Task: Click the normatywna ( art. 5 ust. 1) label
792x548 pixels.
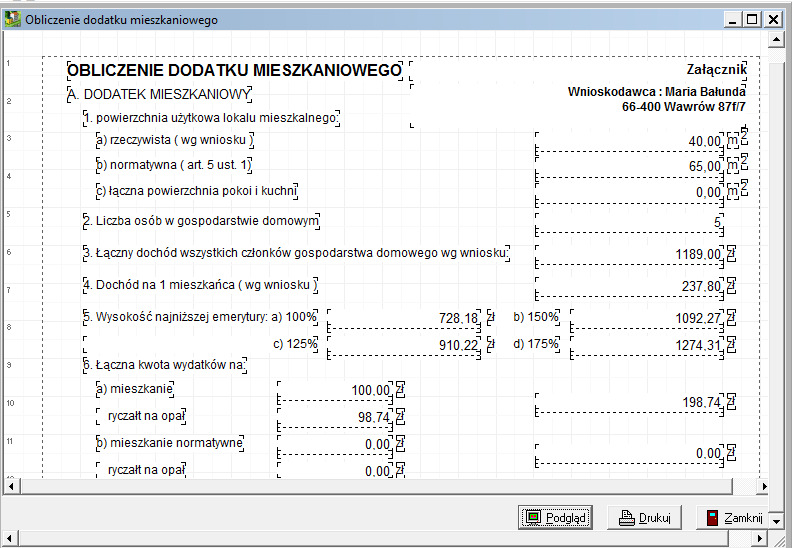Action: point(174,165)
